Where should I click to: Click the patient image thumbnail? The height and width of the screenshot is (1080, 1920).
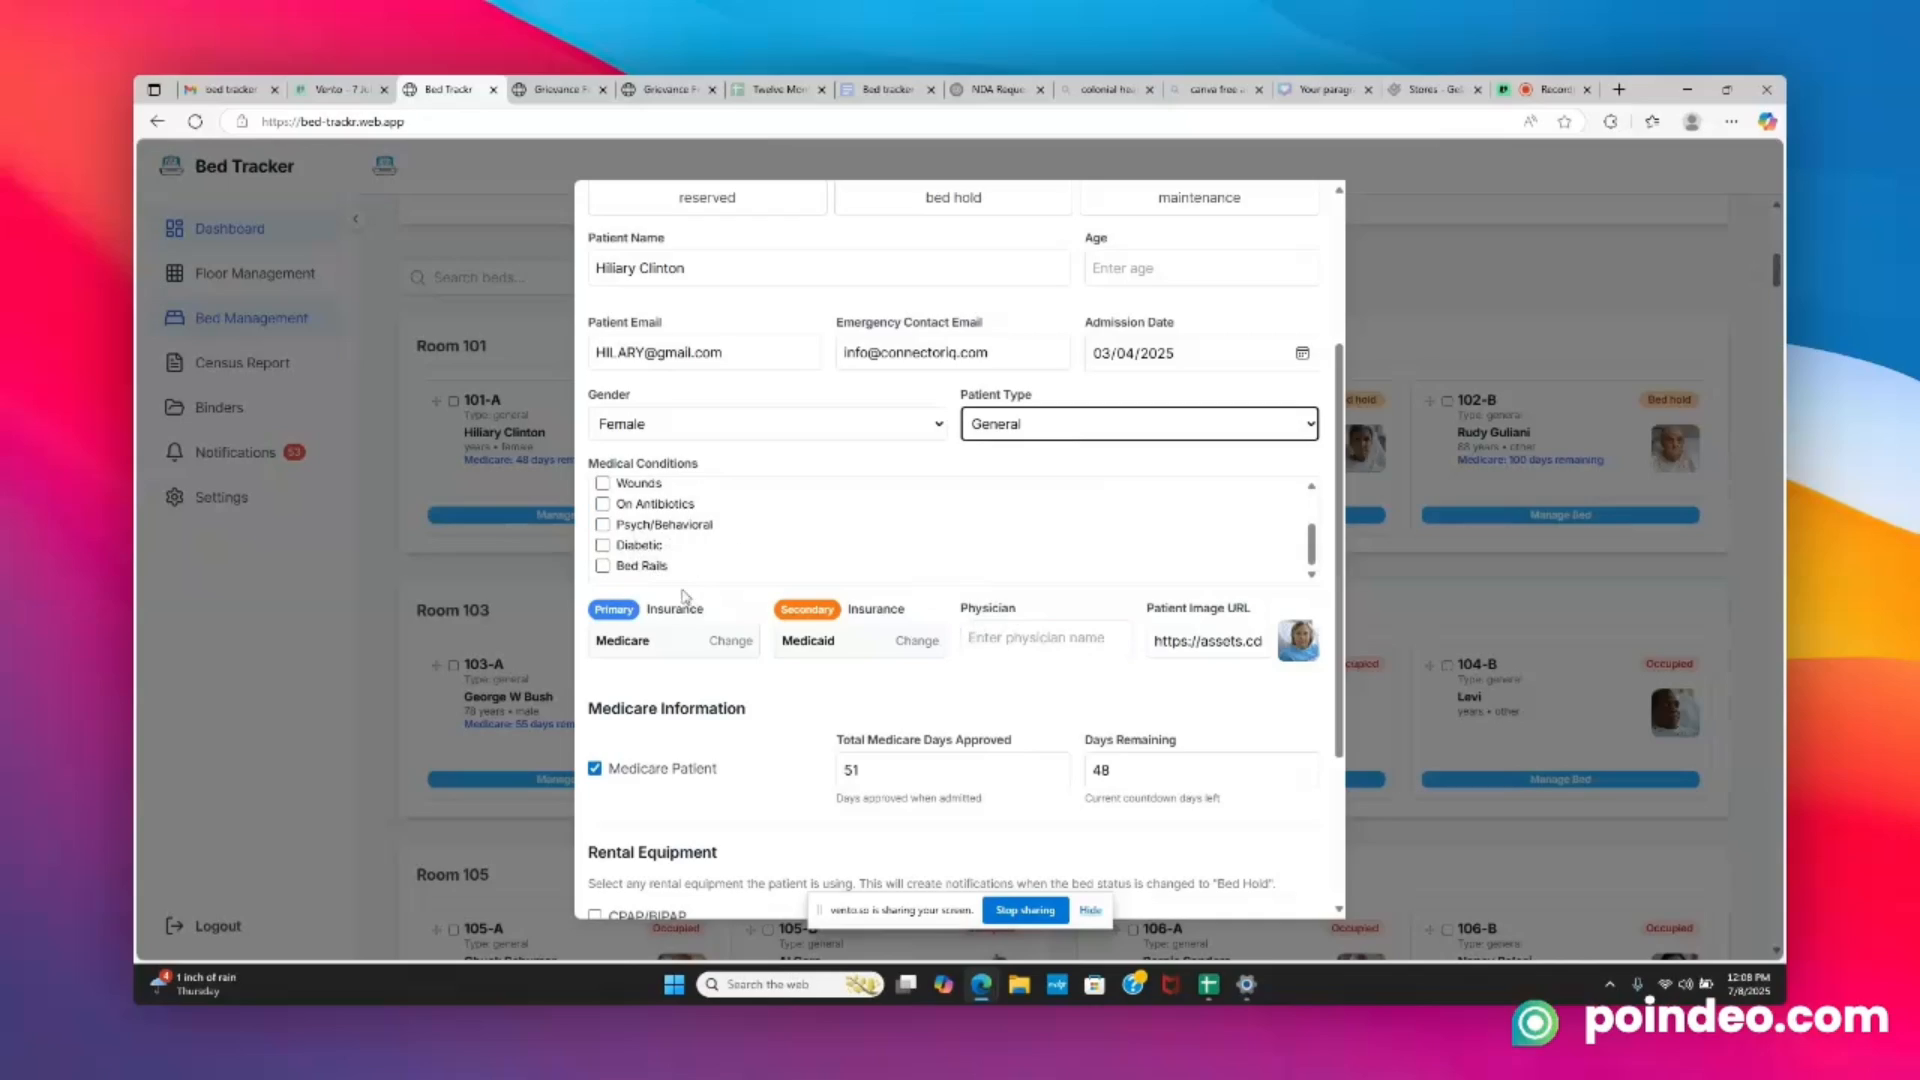(x=1297, y=641)
